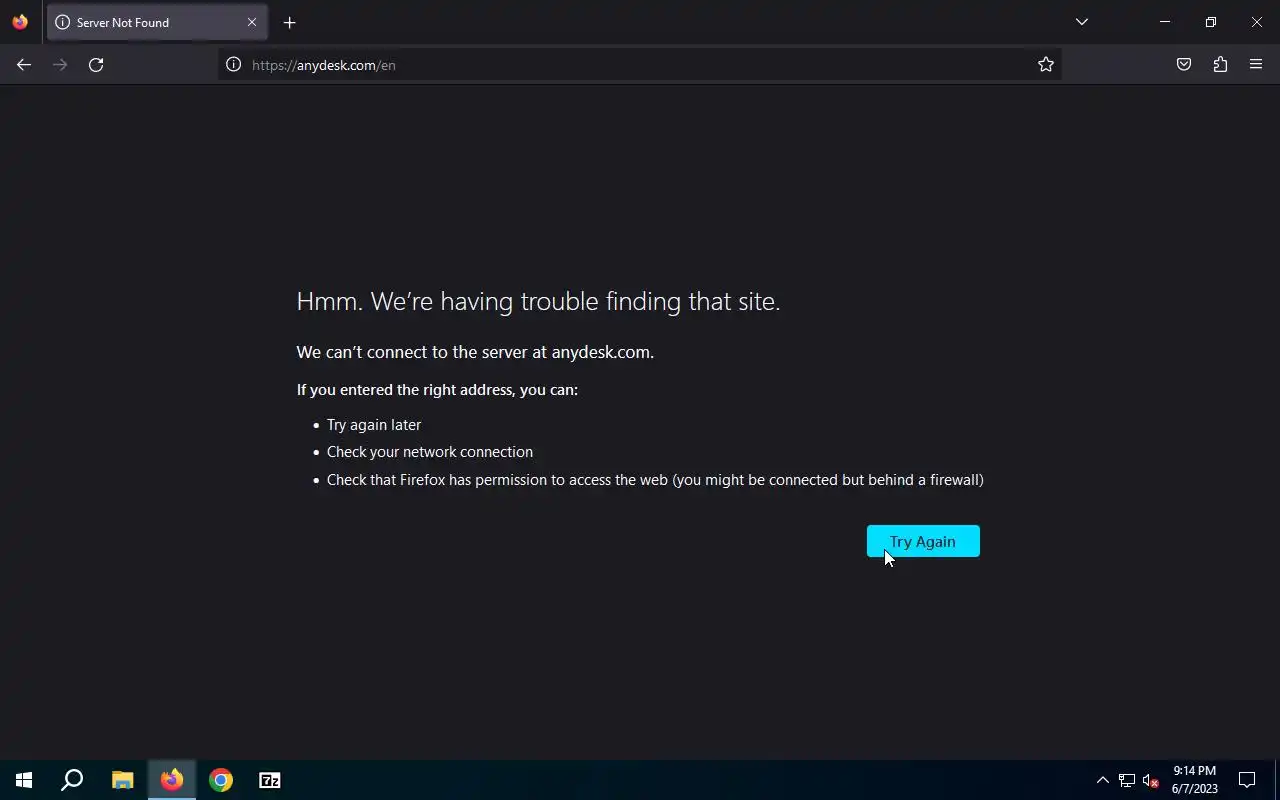Image resolution: width=1280 pixels, height=800 pixels.
Task: Save page to Pocket
Action: [x=1184, y=65]
